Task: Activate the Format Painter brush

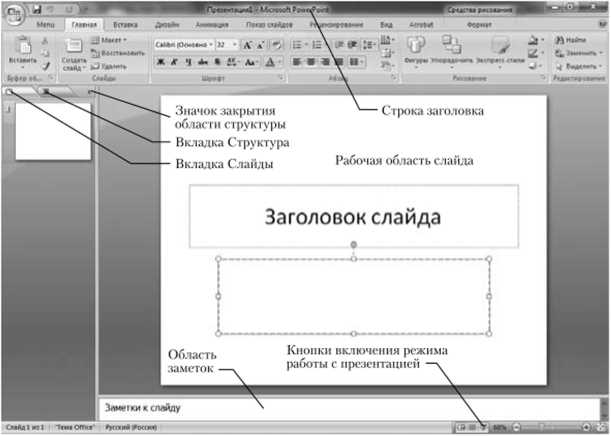Action: pos(46,66)
